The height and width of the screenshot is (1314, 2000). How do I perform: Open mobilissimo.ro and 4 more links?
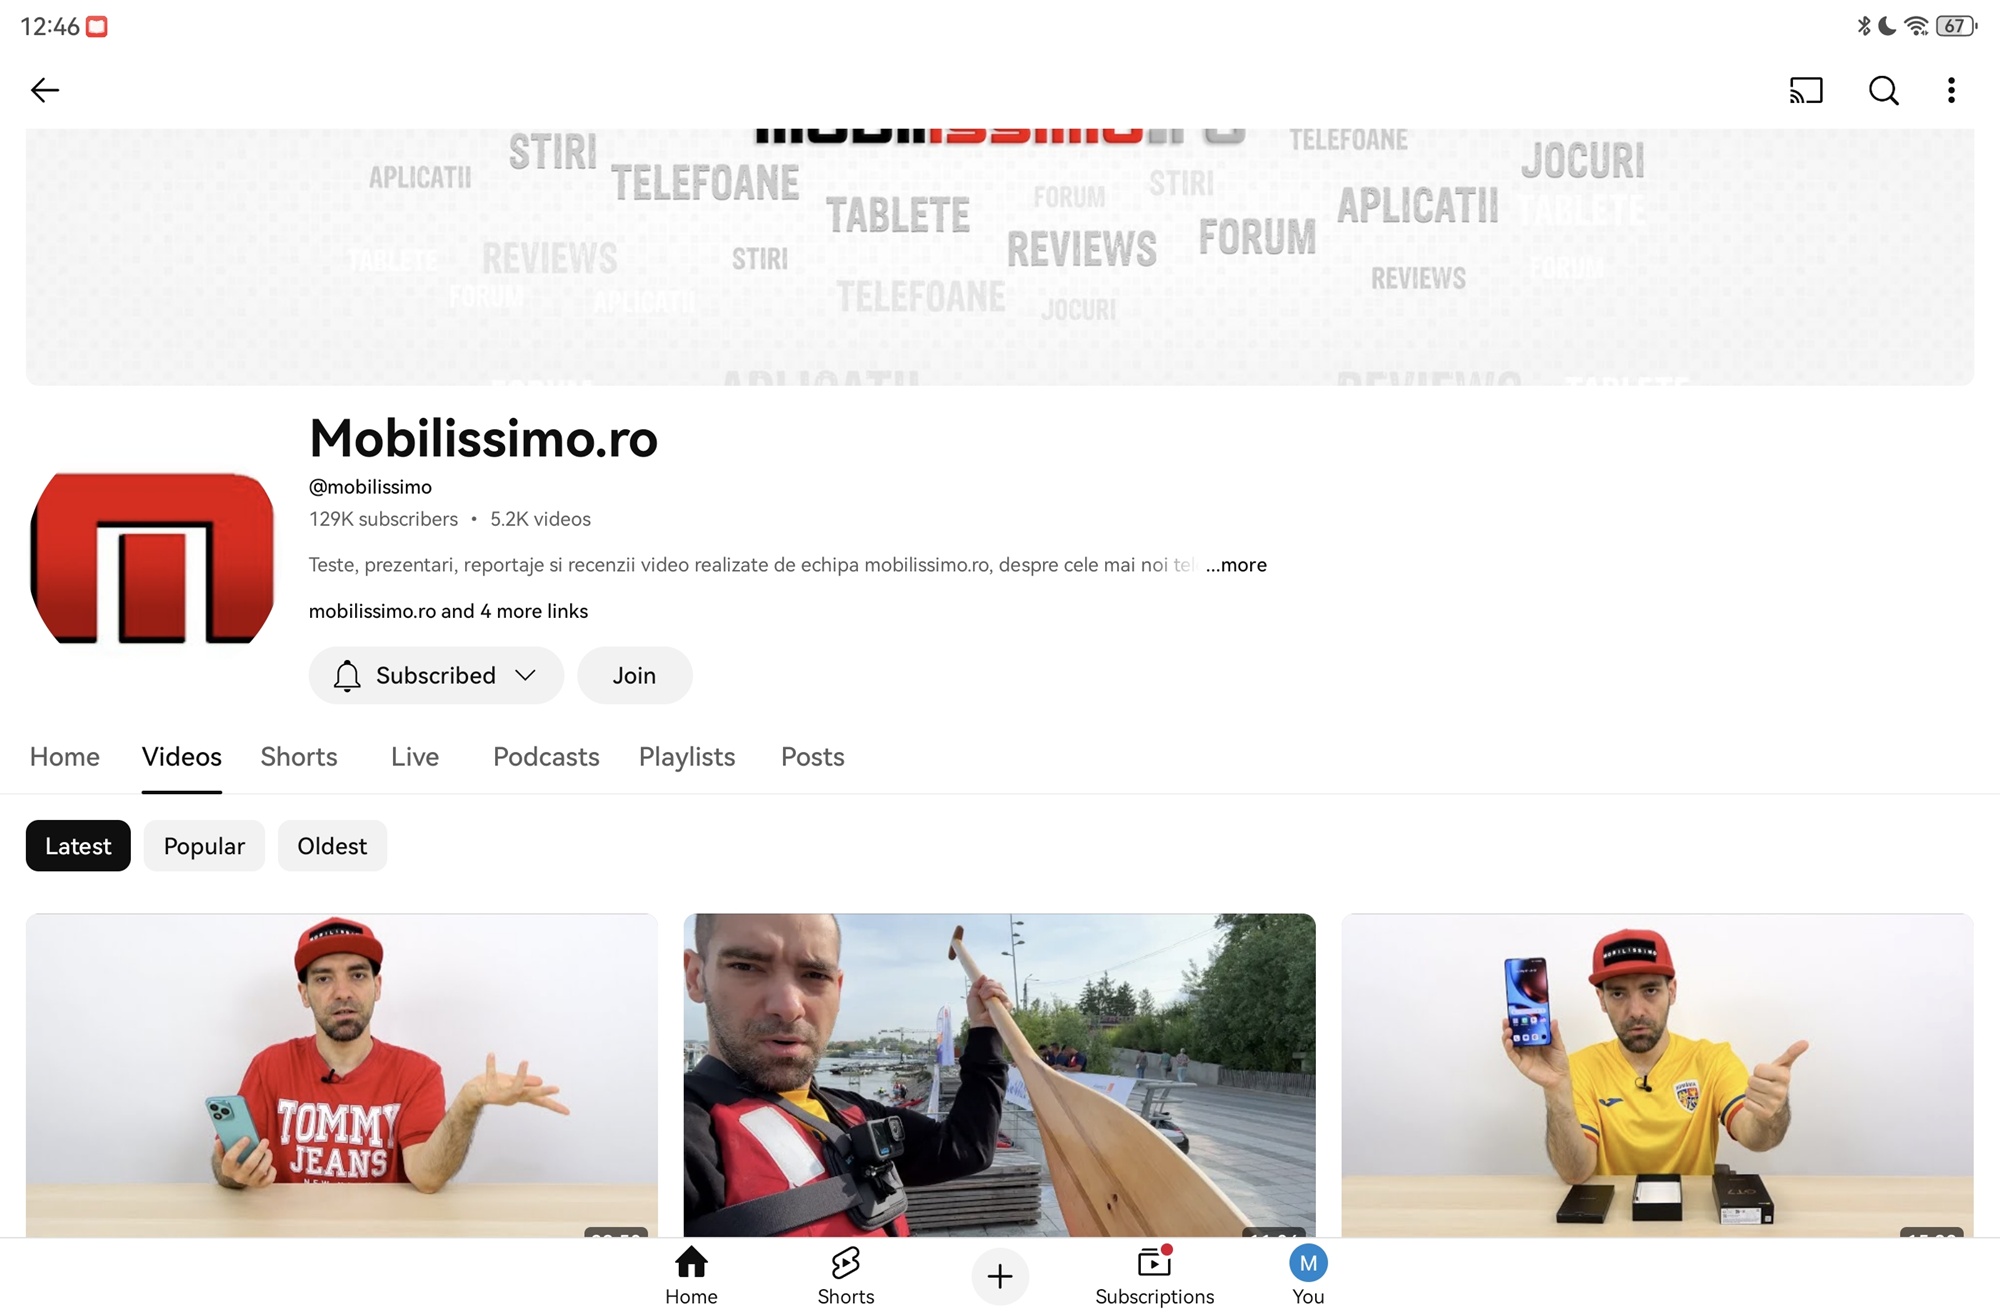[448, 611]
